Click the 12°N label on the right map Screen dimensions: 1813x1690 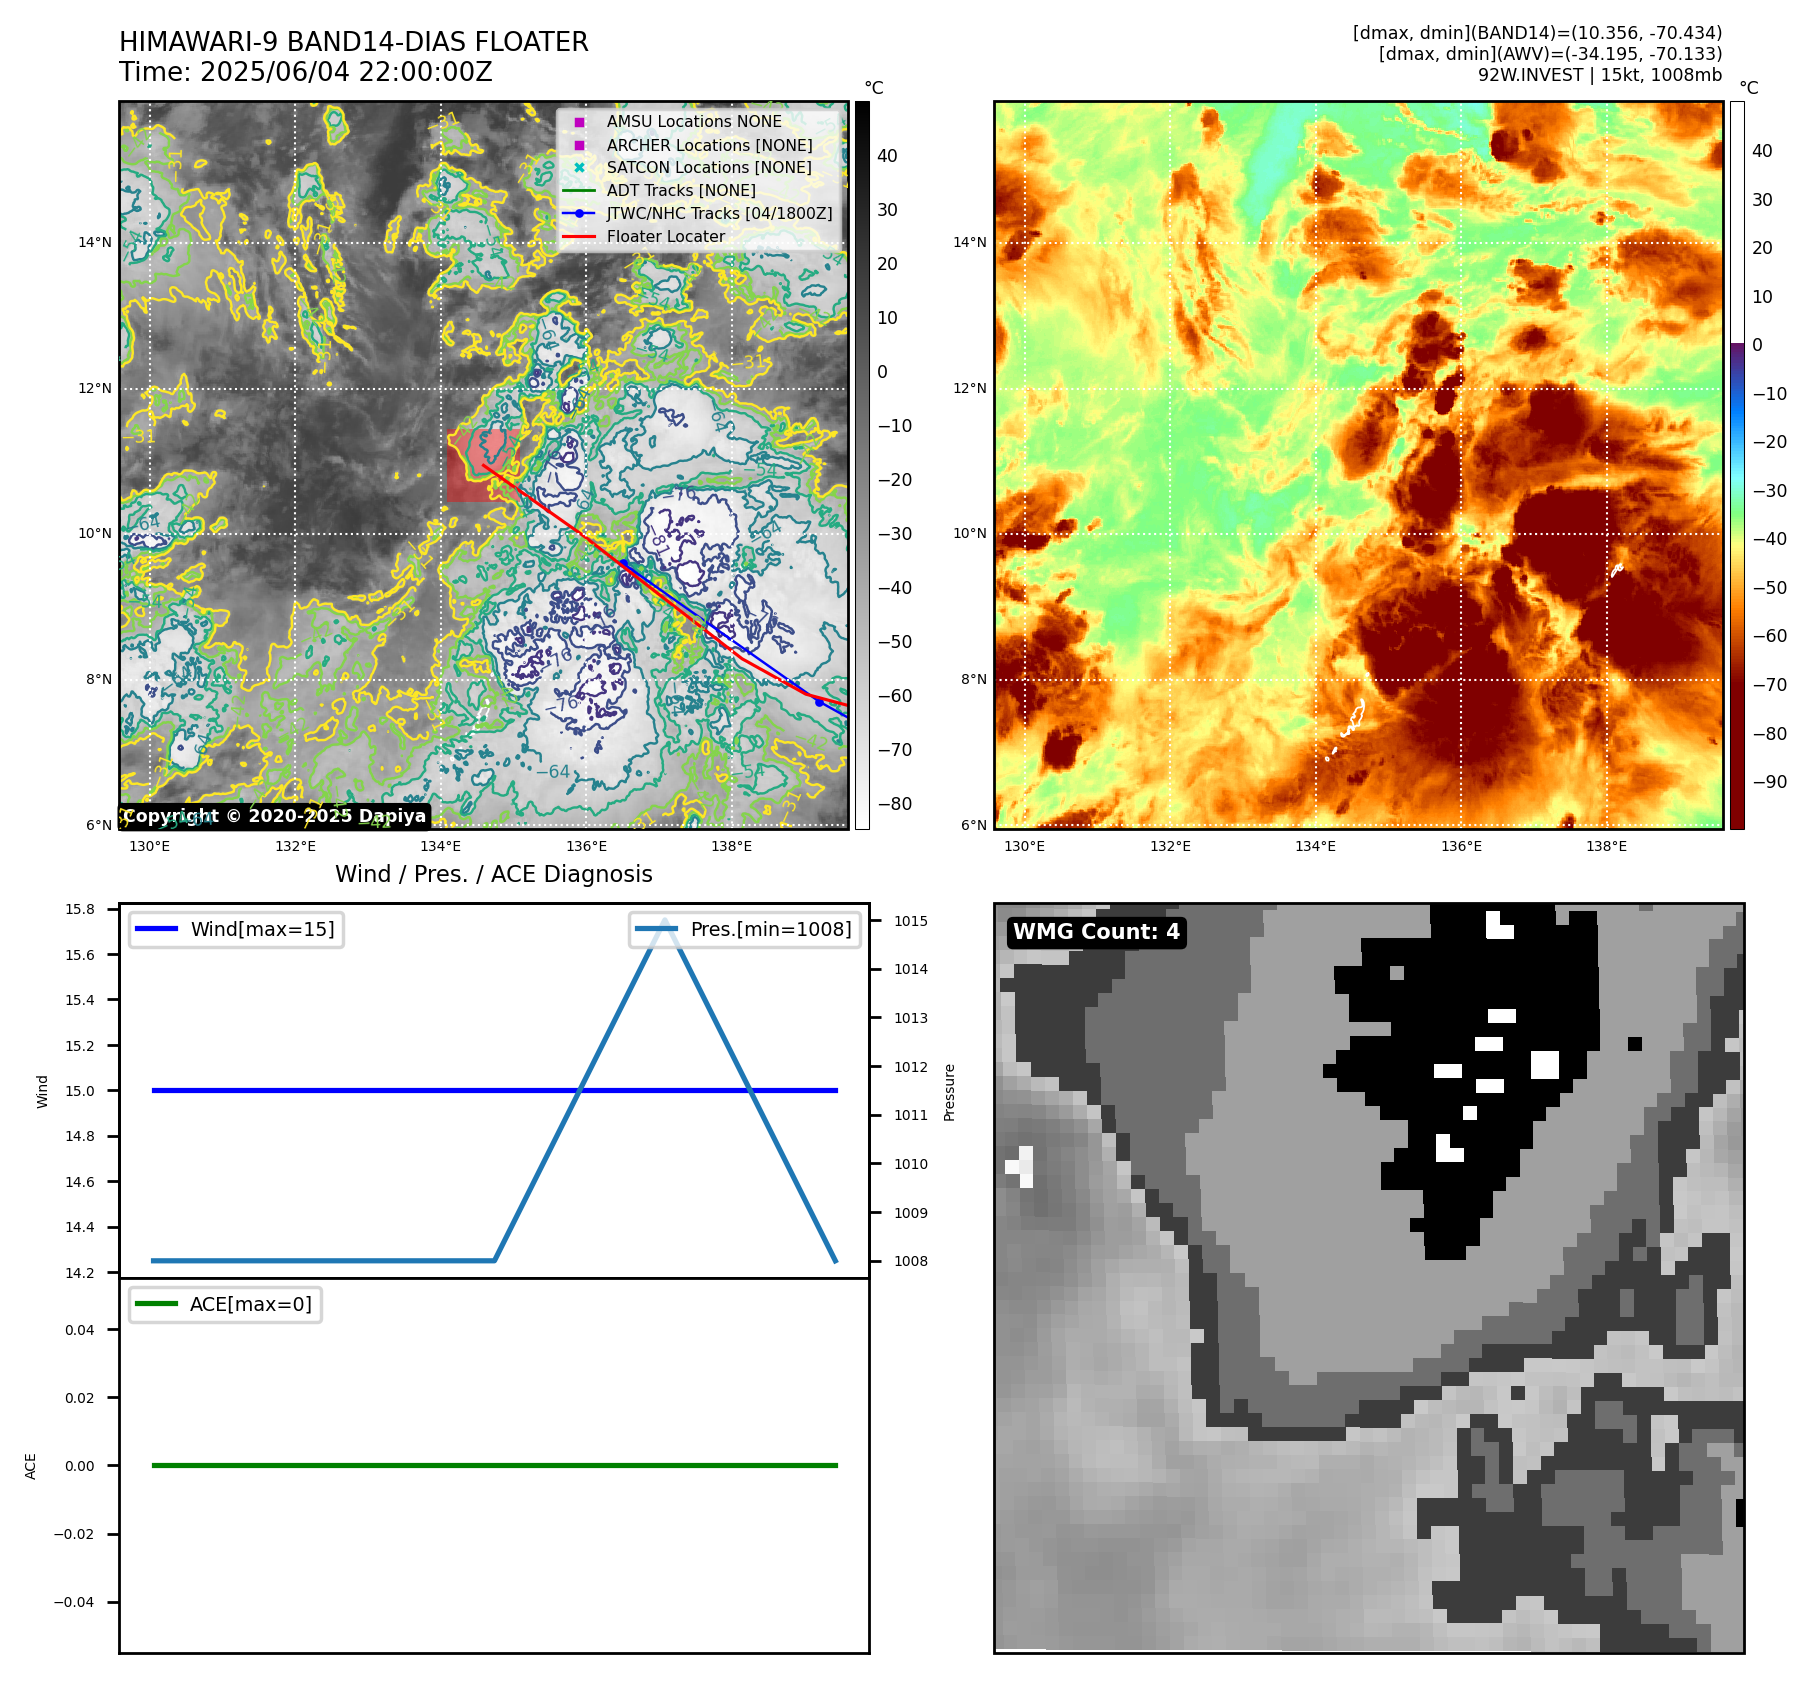970,388
